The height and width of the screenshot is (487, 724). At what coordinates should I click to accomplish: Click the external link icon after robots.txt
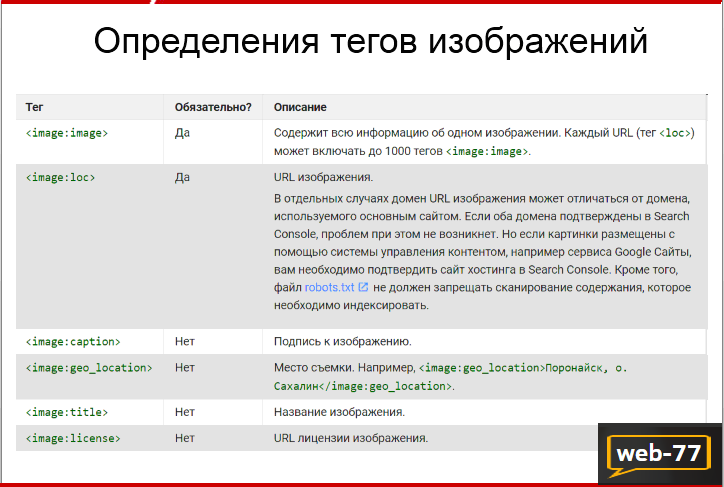(x=363, y=287)
